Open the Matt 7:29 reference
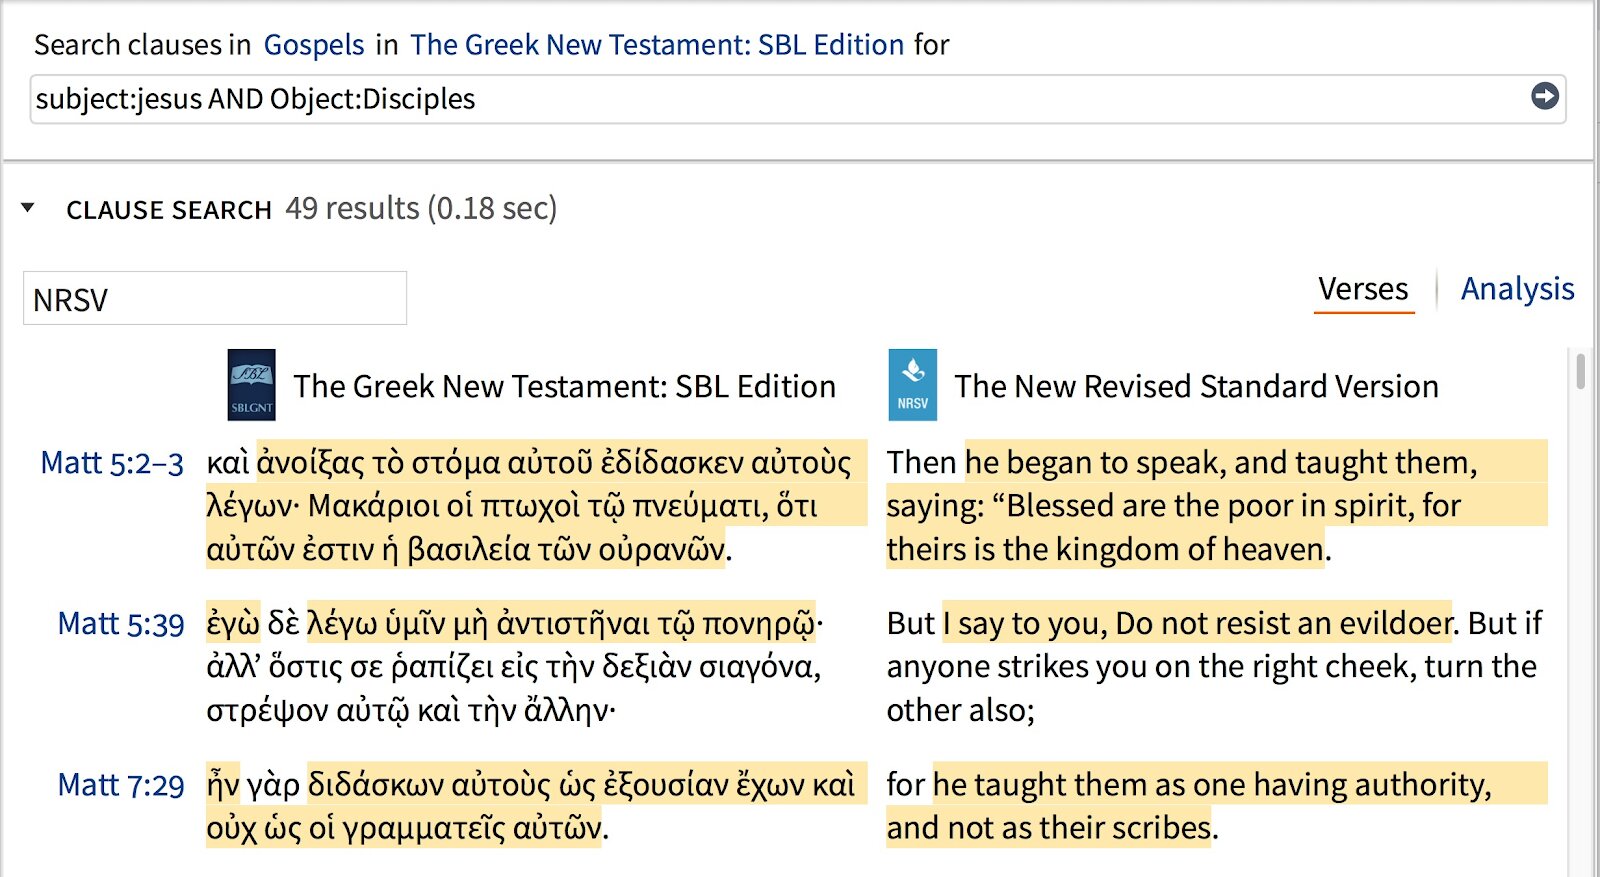 click(x=121, y=785)
